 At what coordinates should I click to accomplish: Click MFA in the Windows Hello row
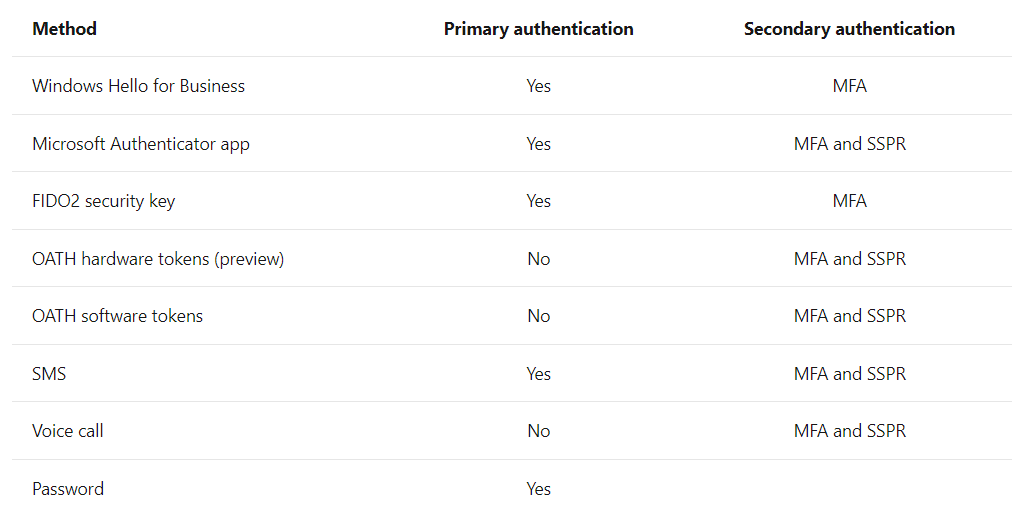coord(849,86)
